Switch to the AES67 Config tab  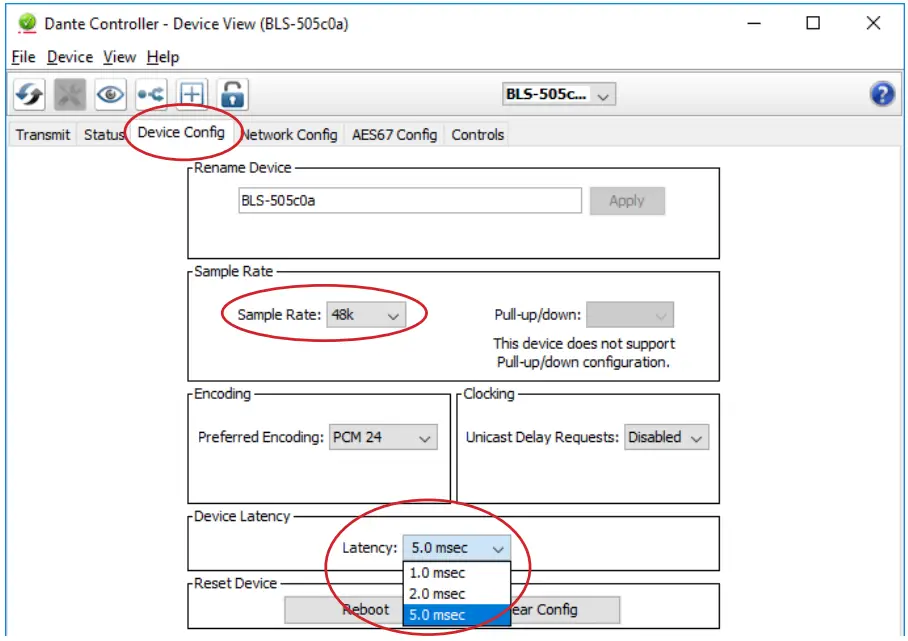click(x=394, y=135)
